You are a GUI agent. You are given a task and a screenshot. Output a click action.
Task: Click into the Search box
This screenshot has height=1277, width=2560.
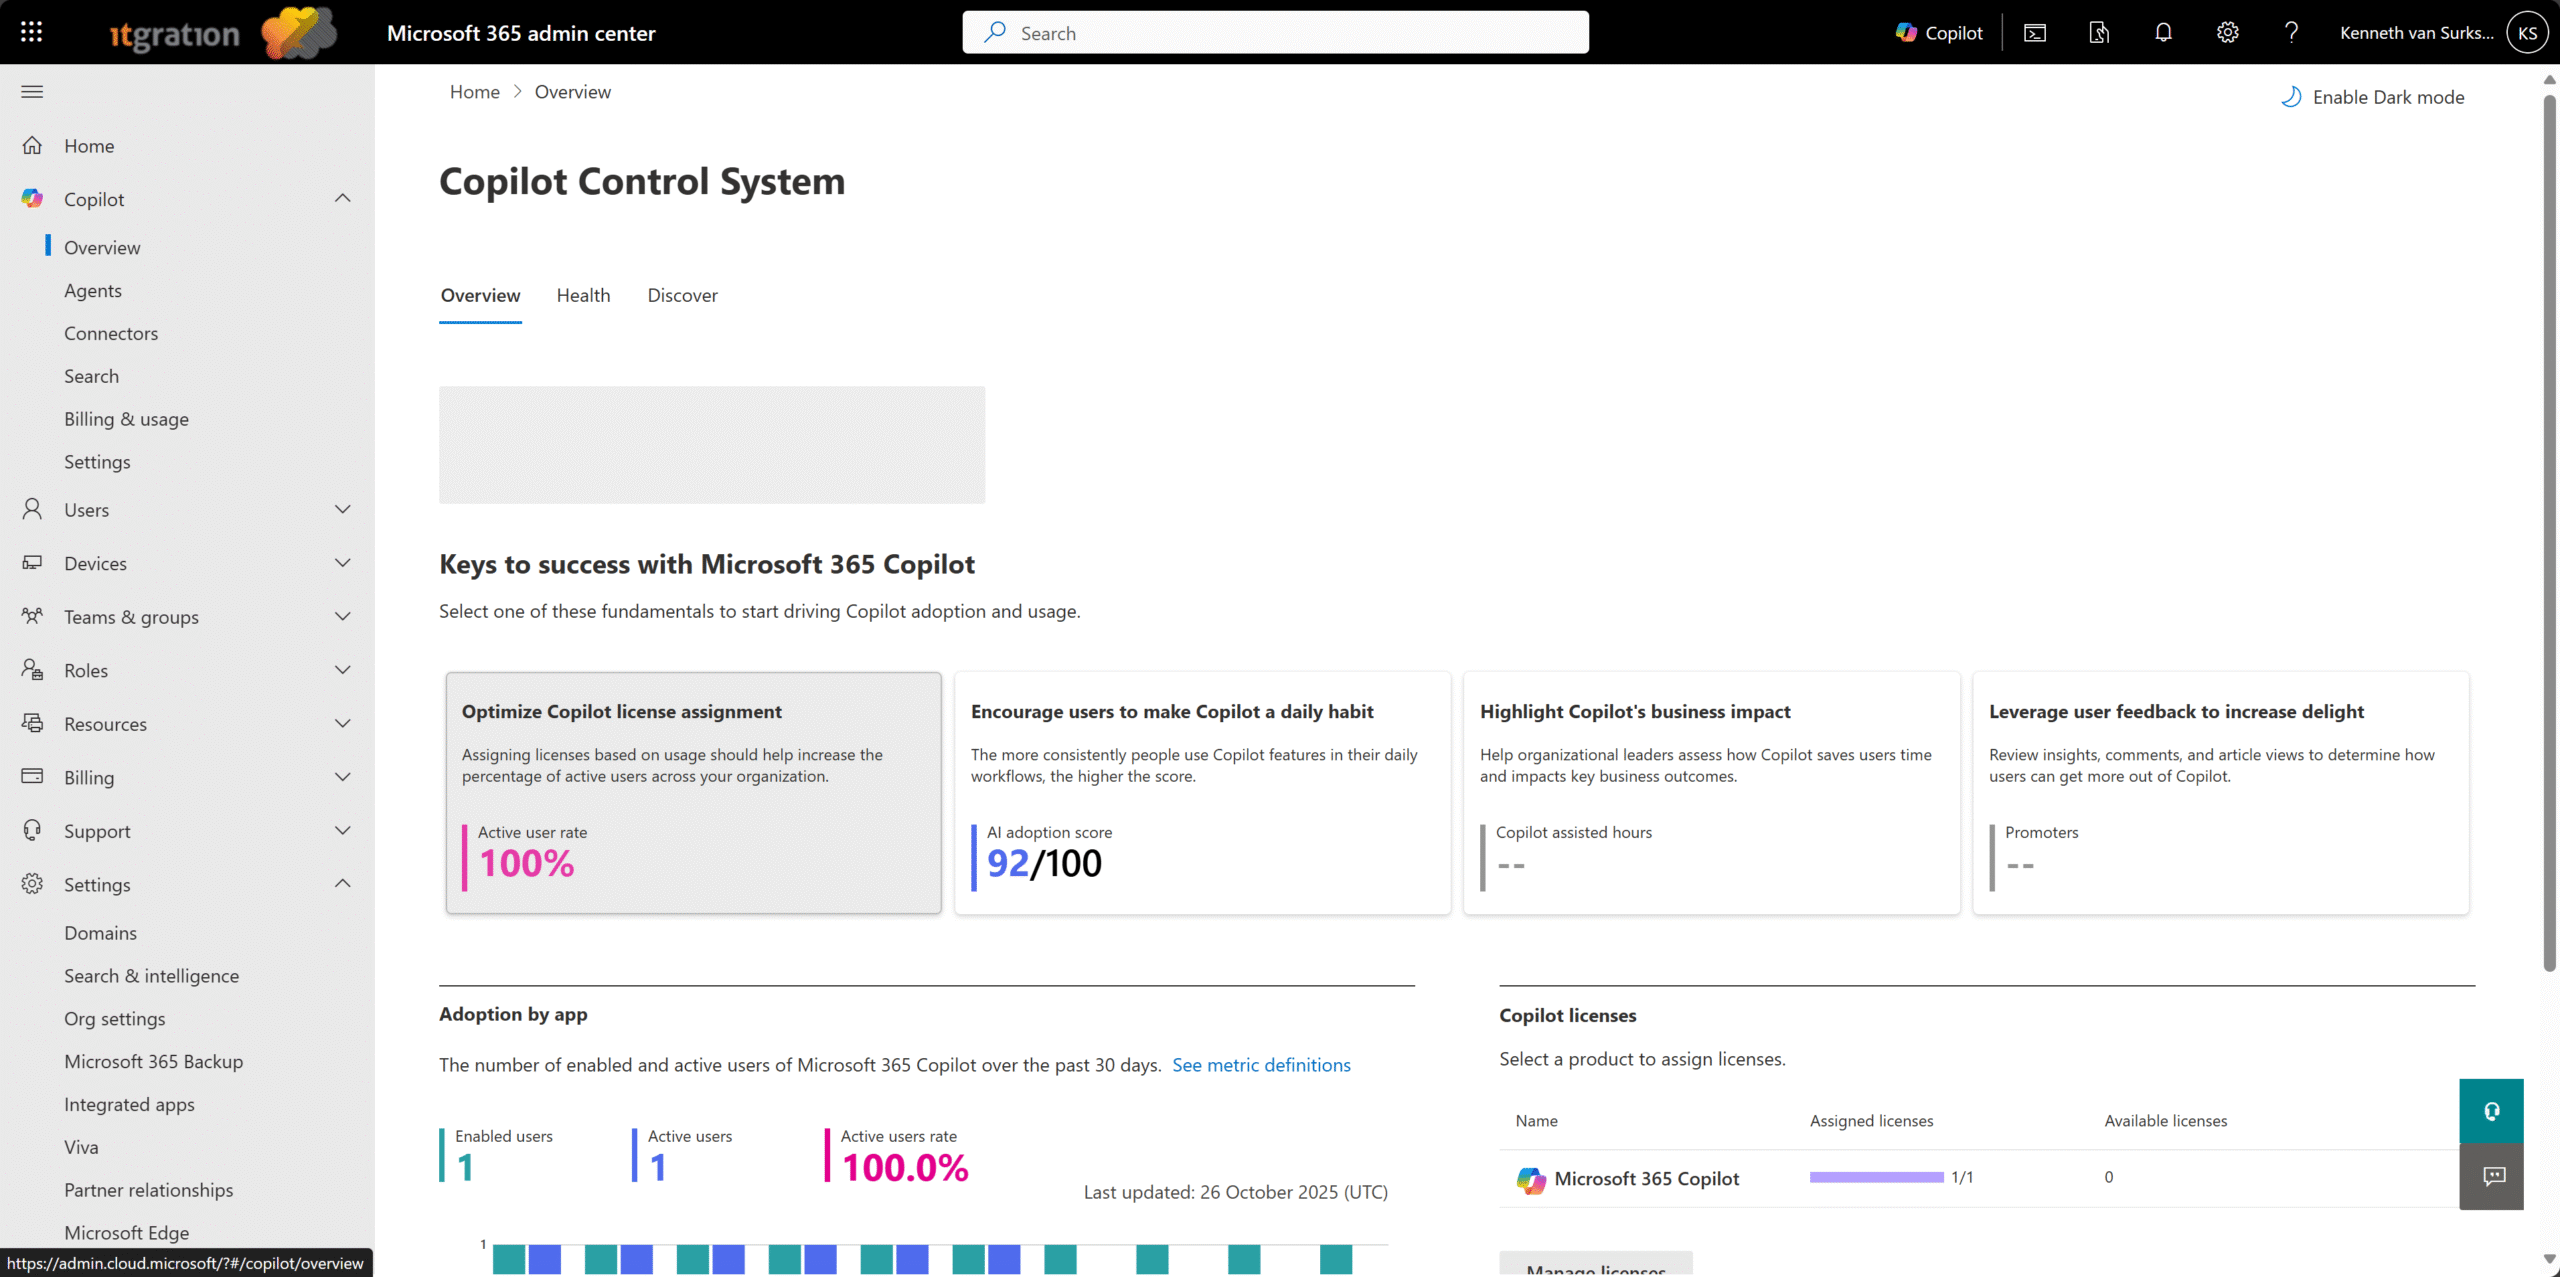[x=1275, y=33]
